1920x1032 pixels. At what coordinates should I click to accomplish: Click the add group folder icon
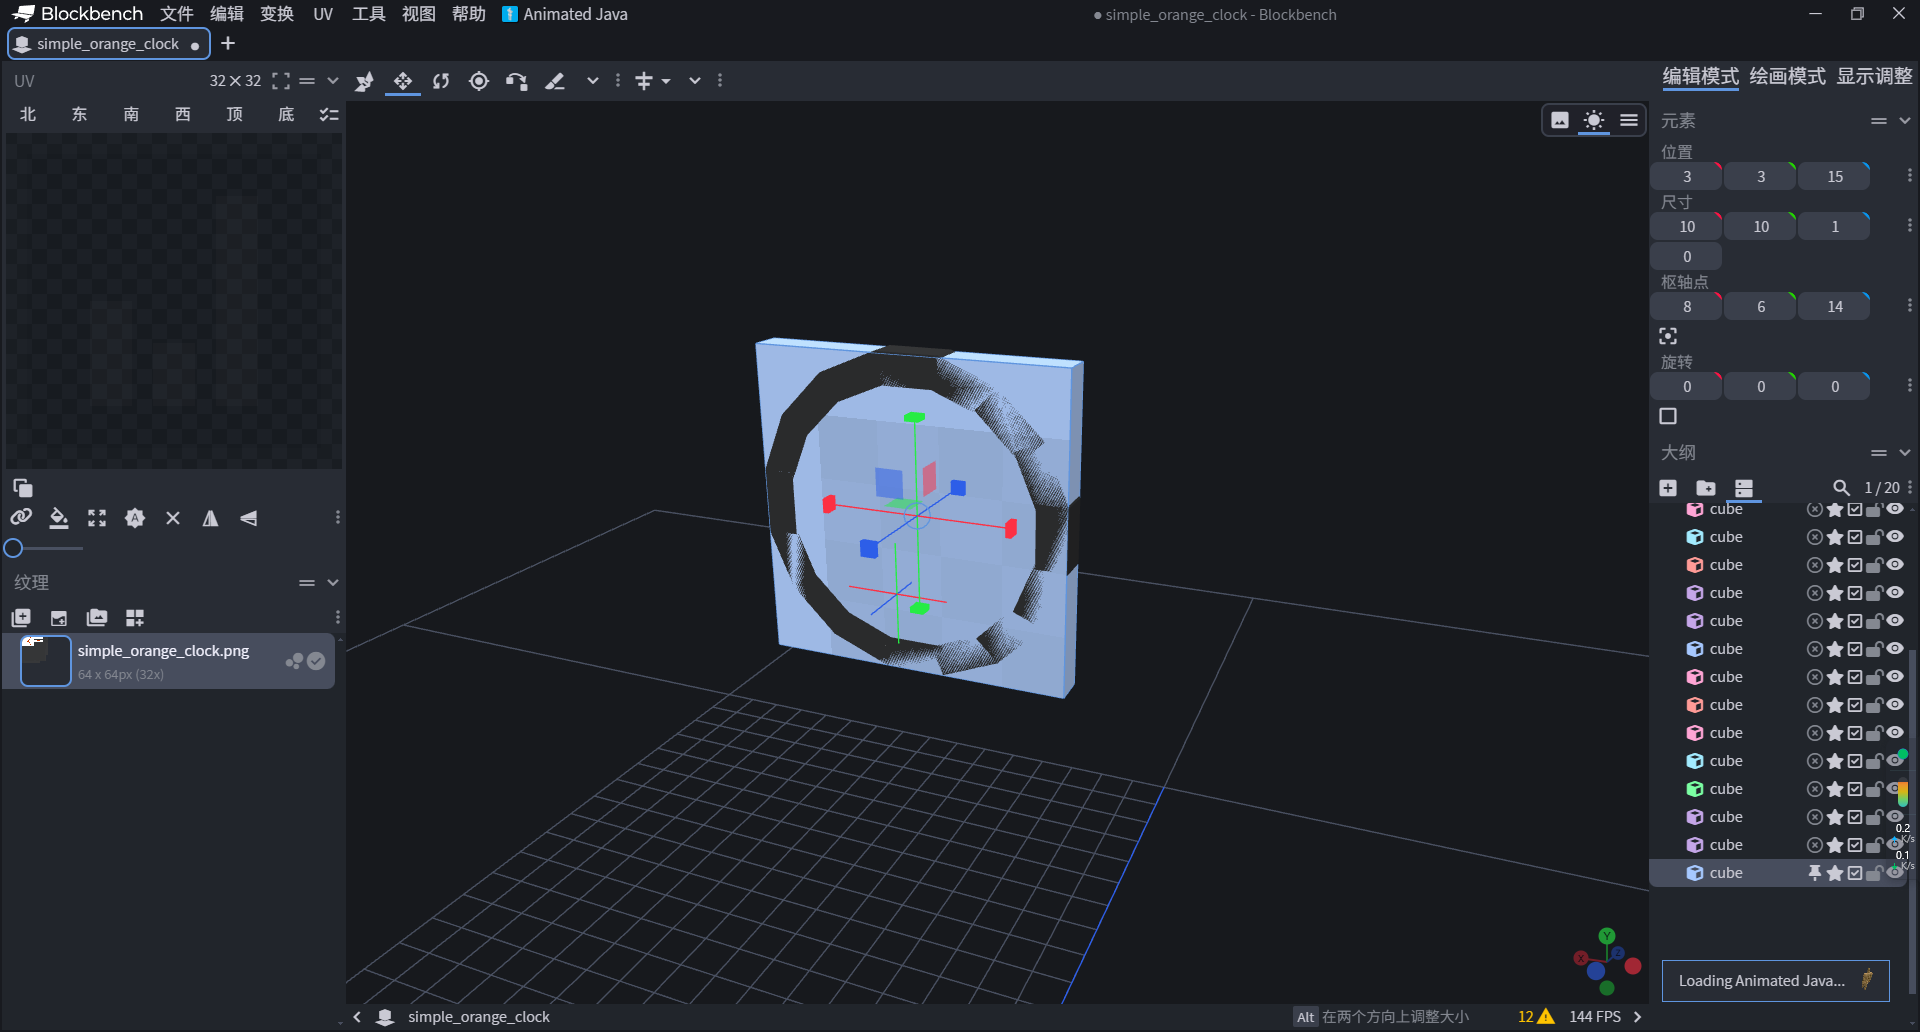click(x=1706, y=488)
